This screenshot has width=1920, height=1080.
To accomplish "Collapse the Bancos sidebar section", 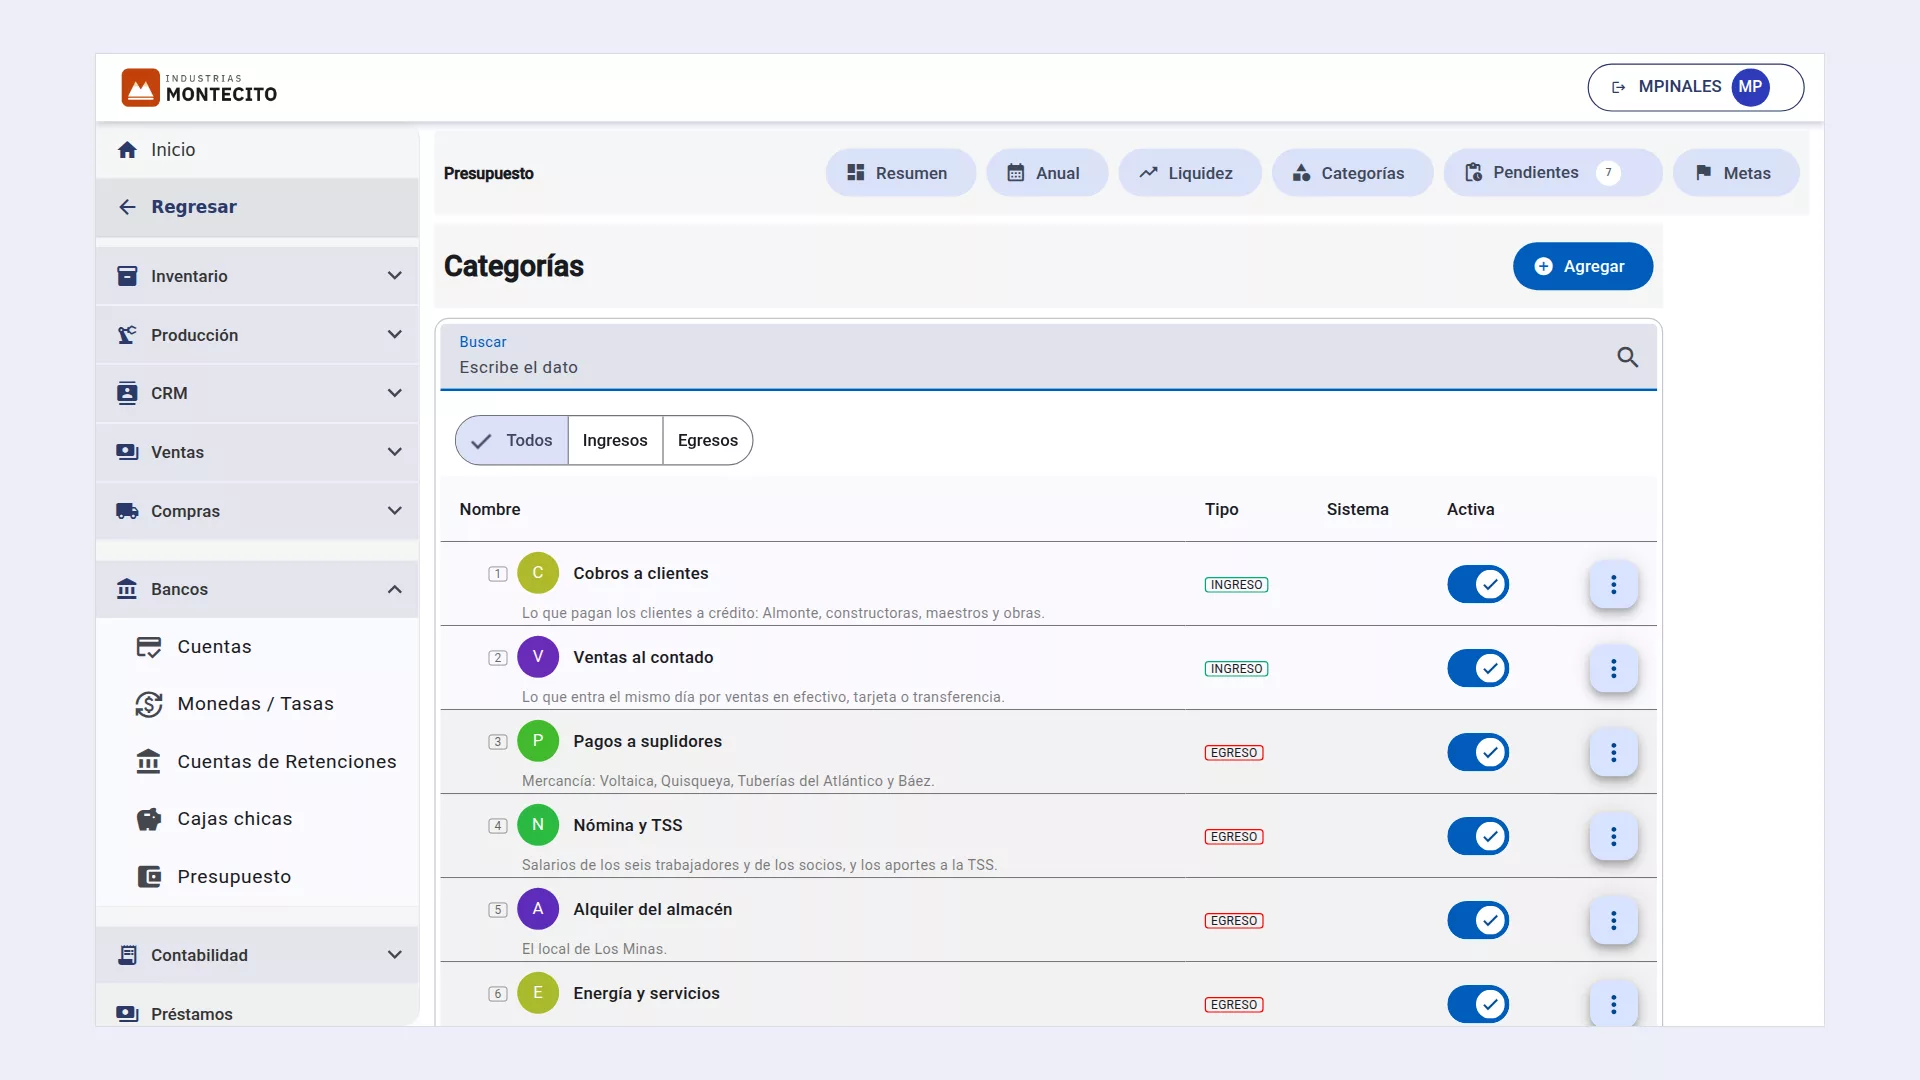I will (257, 589).
